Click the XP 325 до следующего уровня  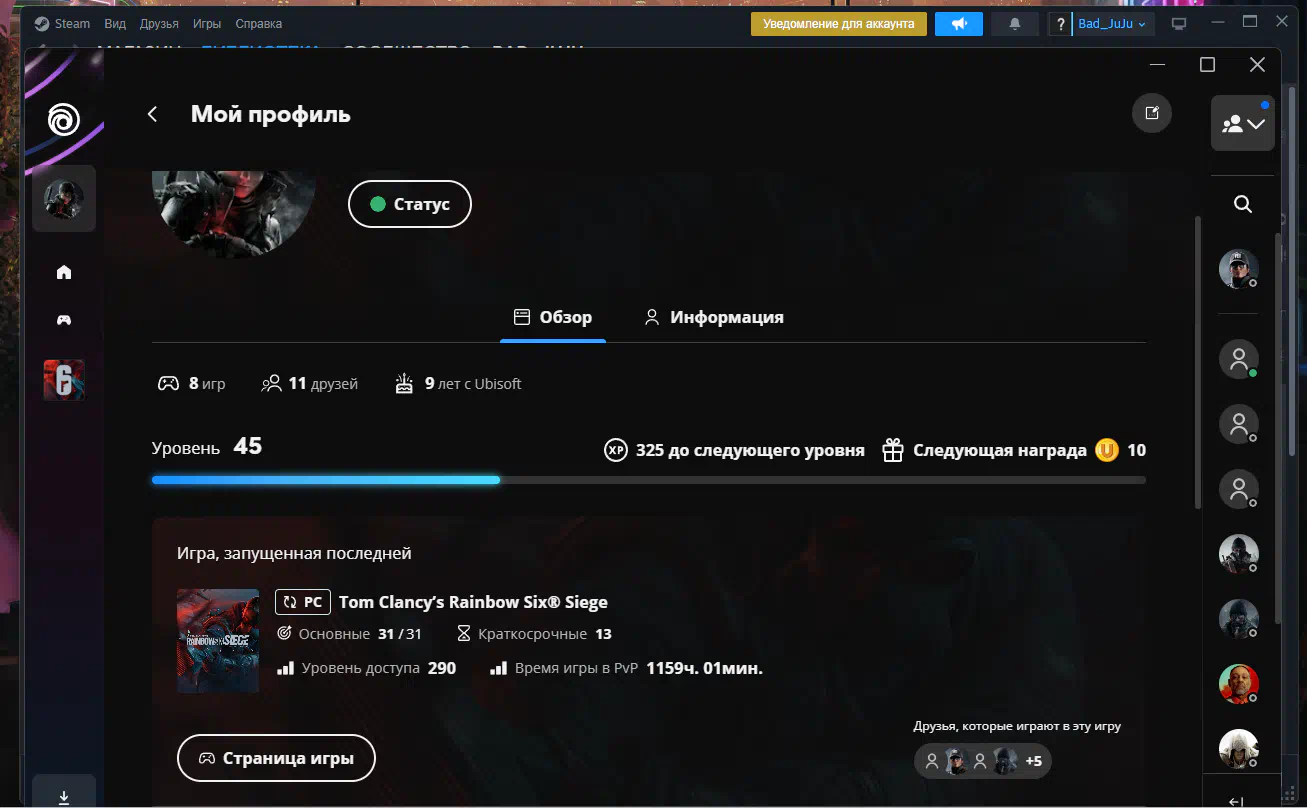(x=735, y=450)
